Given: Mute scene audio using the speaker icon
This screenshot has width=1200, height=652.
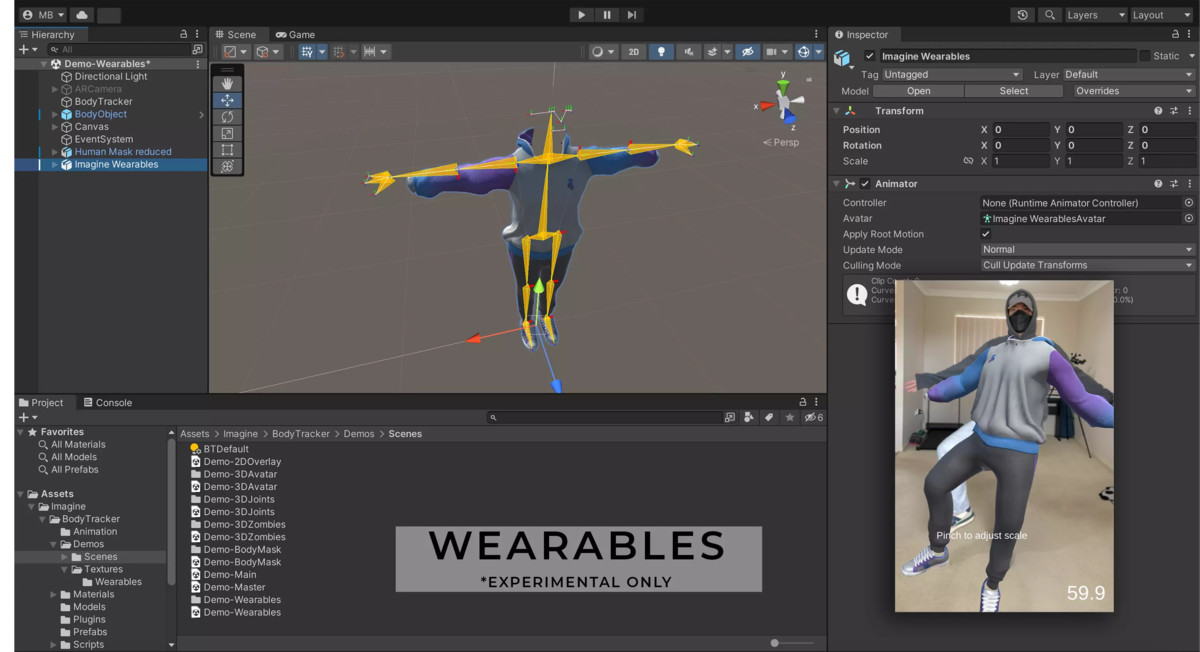Looking at the screenshot, I should coord(688,51).
